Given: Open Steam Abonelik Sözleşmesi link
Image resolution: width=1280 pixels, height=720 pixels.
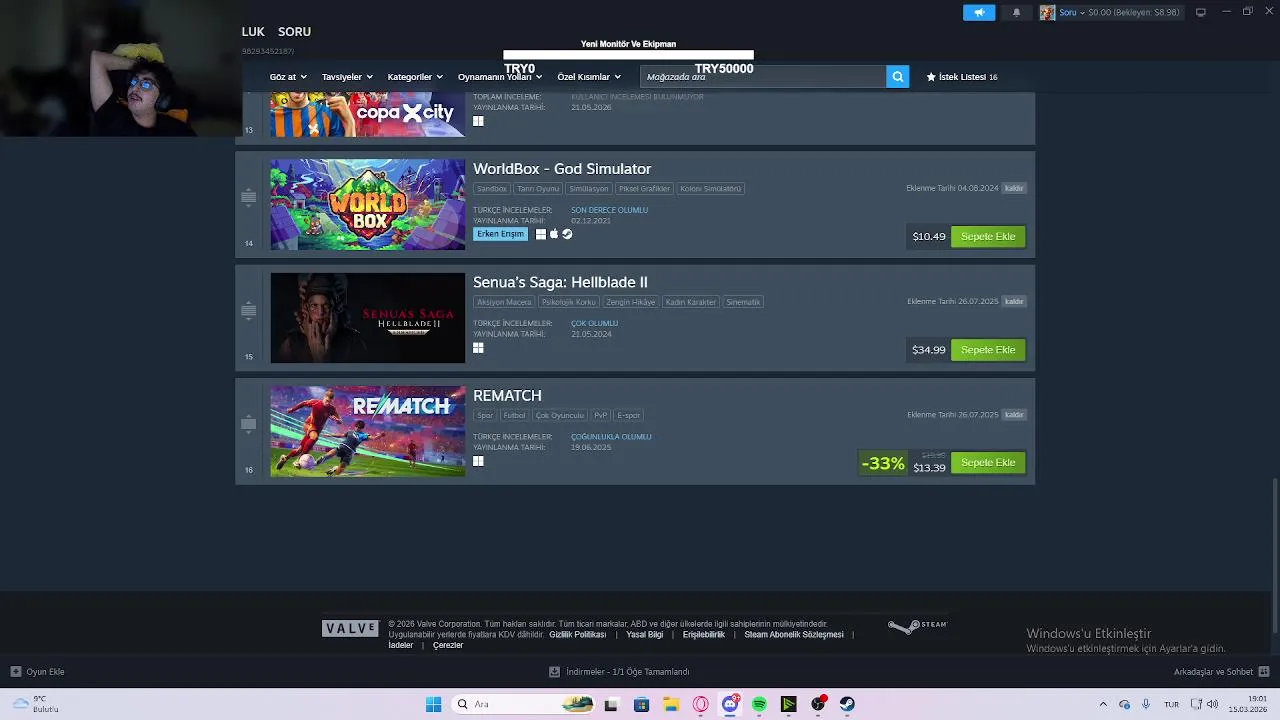Looking at the screenshot, I should tap(794, 634).
